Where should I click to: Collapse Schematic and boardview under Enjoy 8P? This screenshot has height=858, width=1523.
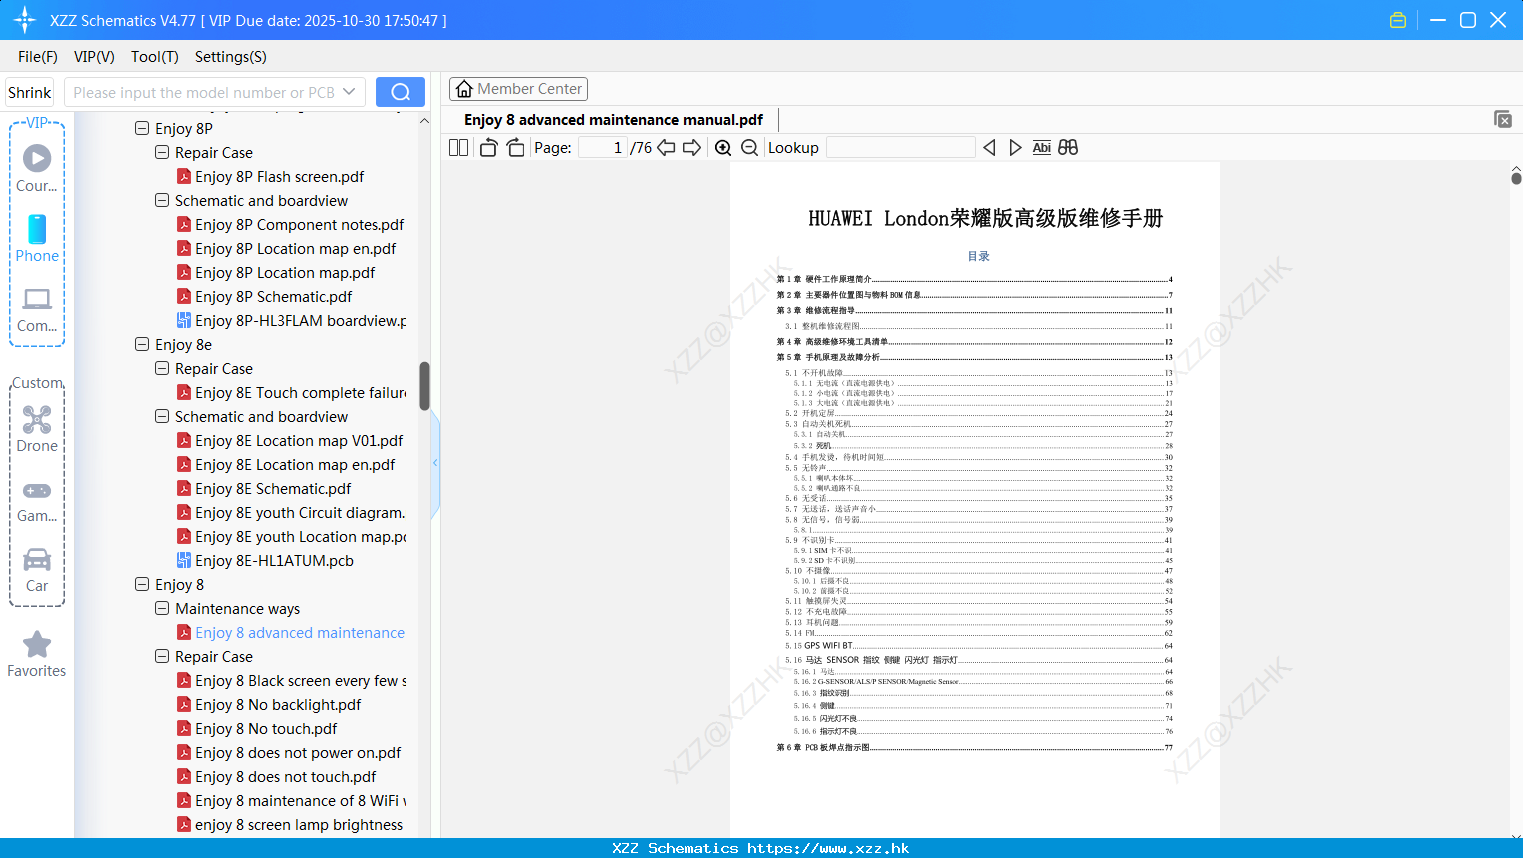pyautogui.click(x=162, y=200)
